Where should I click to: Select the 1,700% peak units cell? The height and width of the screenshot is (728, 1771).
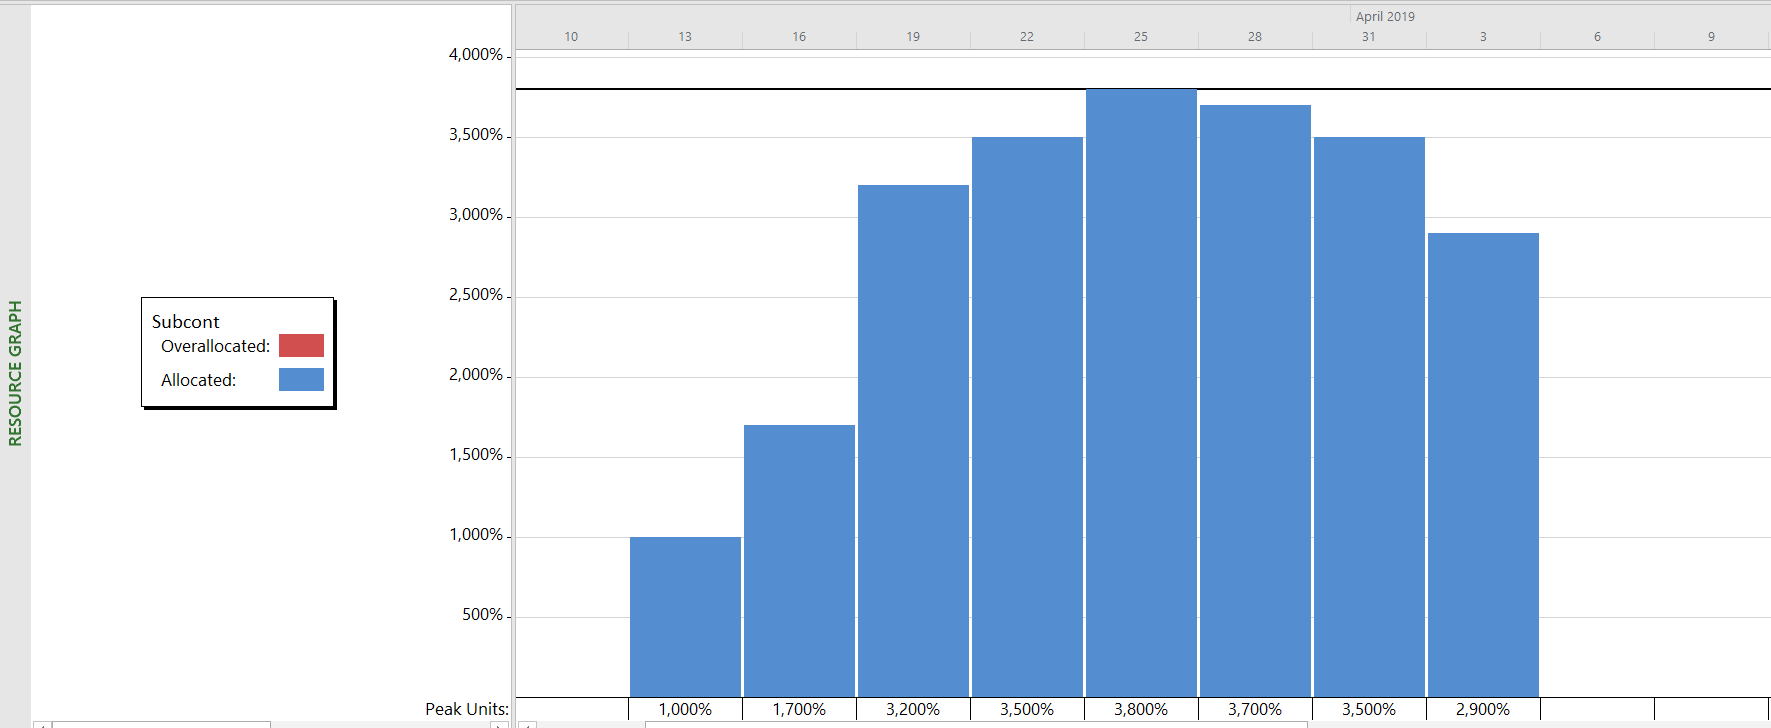[x=799, y=709]
